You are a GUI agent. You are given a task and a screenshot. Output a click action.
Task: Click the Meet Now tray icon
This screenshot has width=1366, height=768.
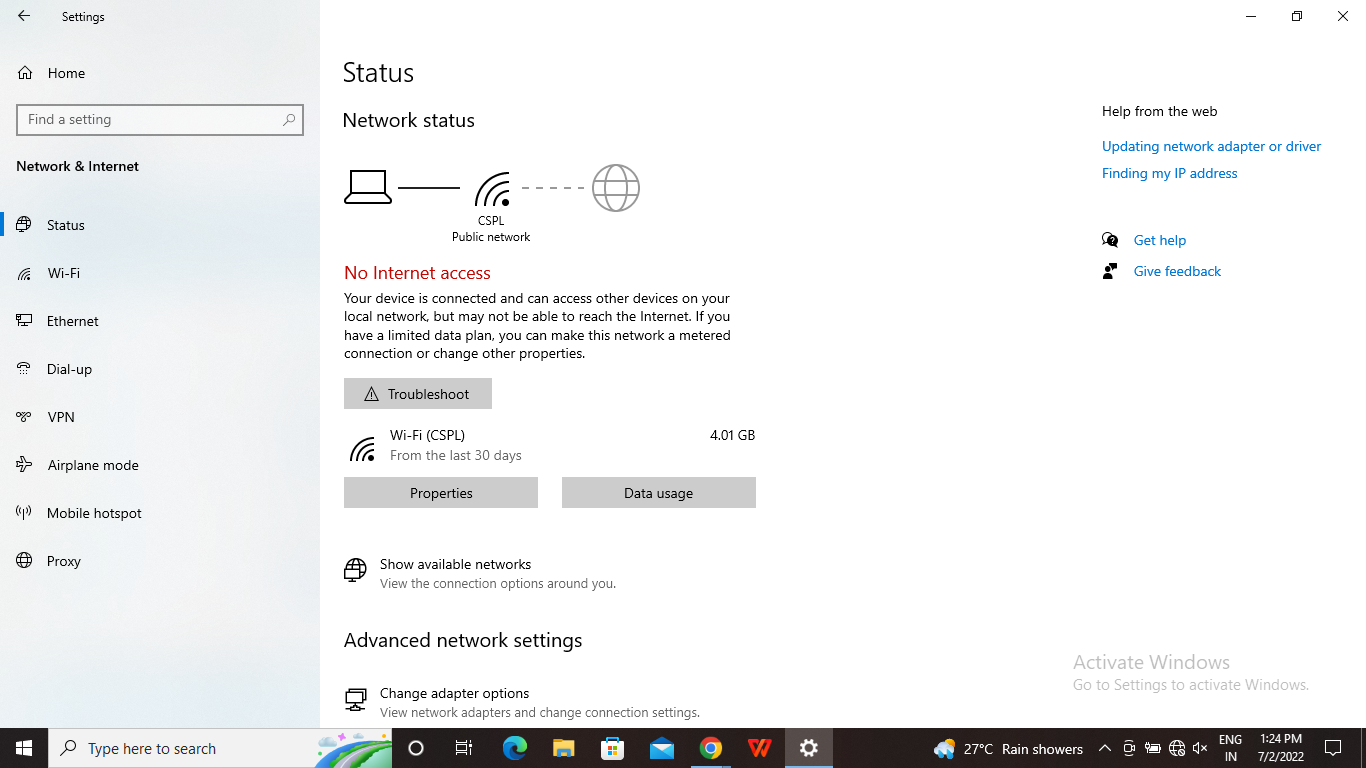coord(1128,748)
